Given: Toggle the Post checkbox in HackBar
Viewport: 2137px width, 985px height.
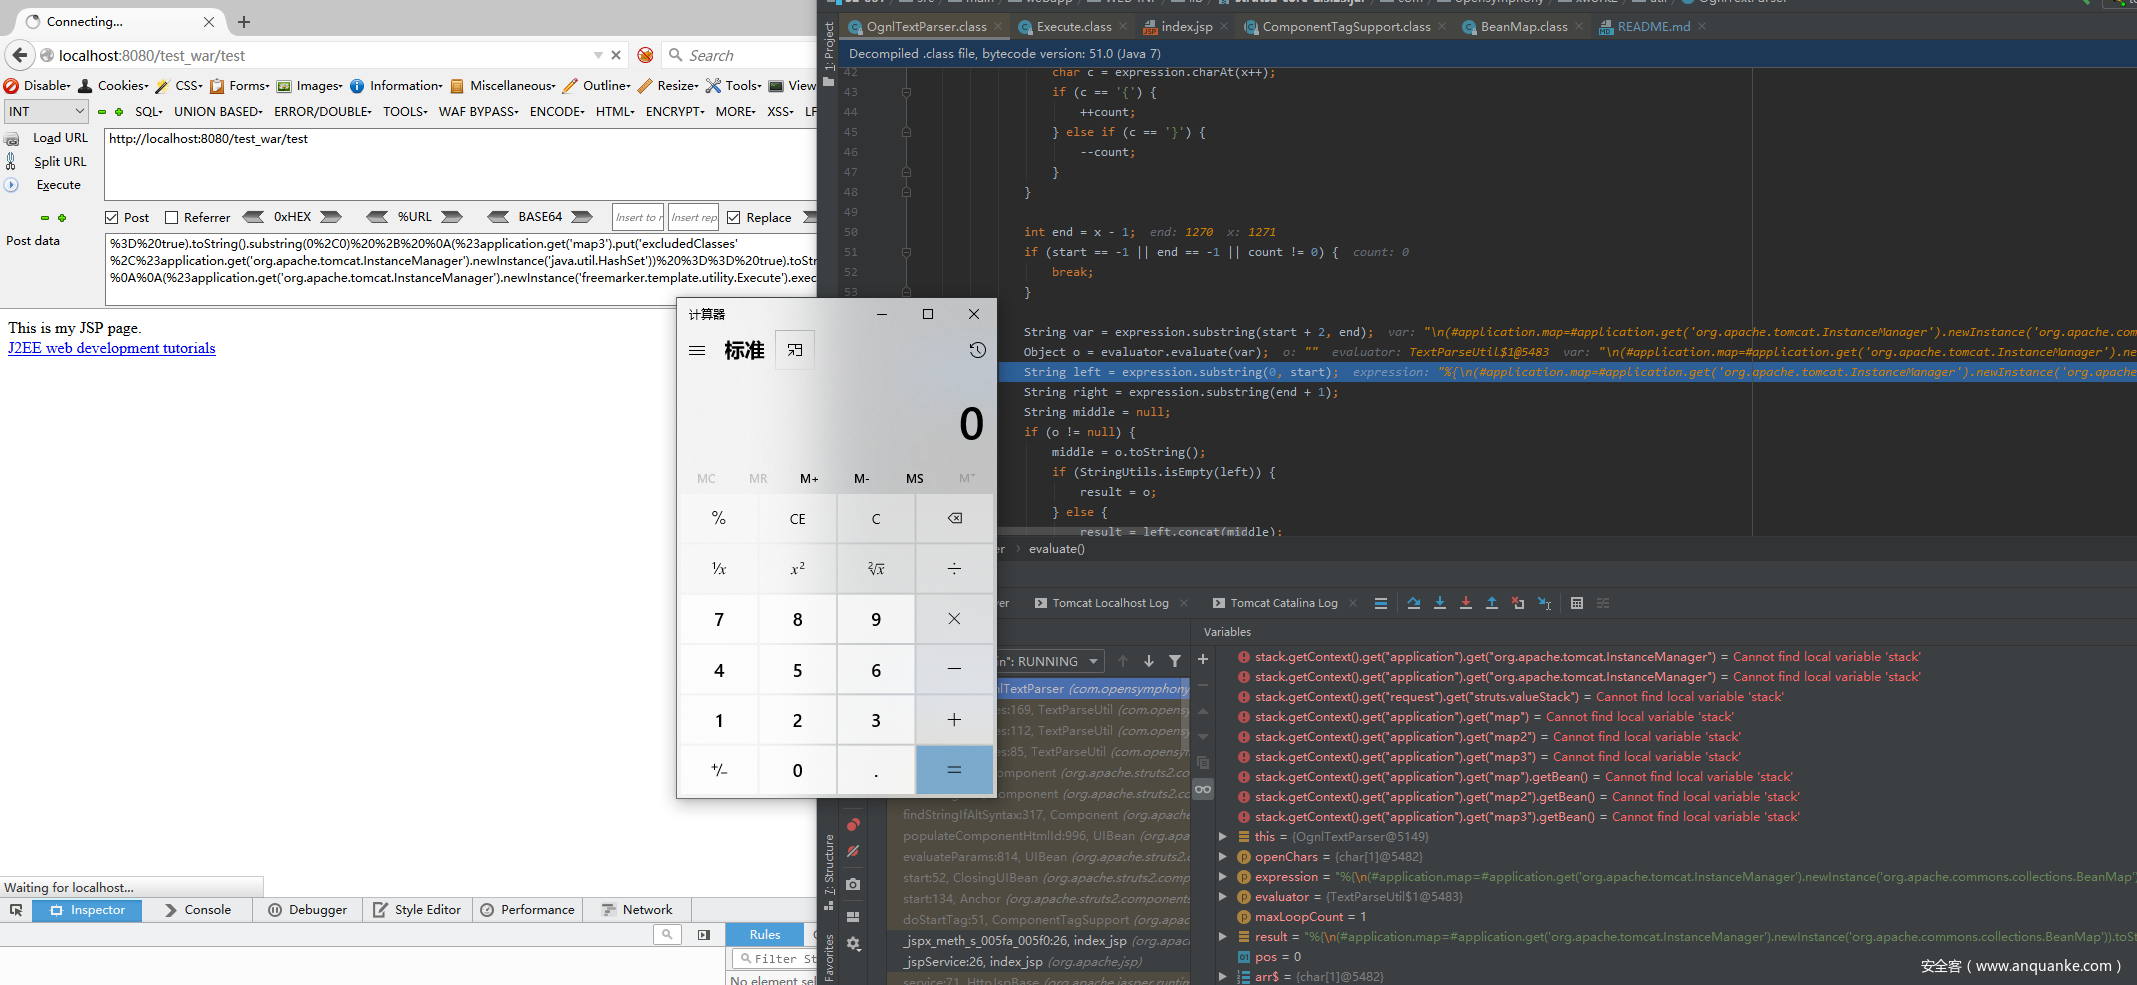Looking at the screenshot, I should pos(112,218).
